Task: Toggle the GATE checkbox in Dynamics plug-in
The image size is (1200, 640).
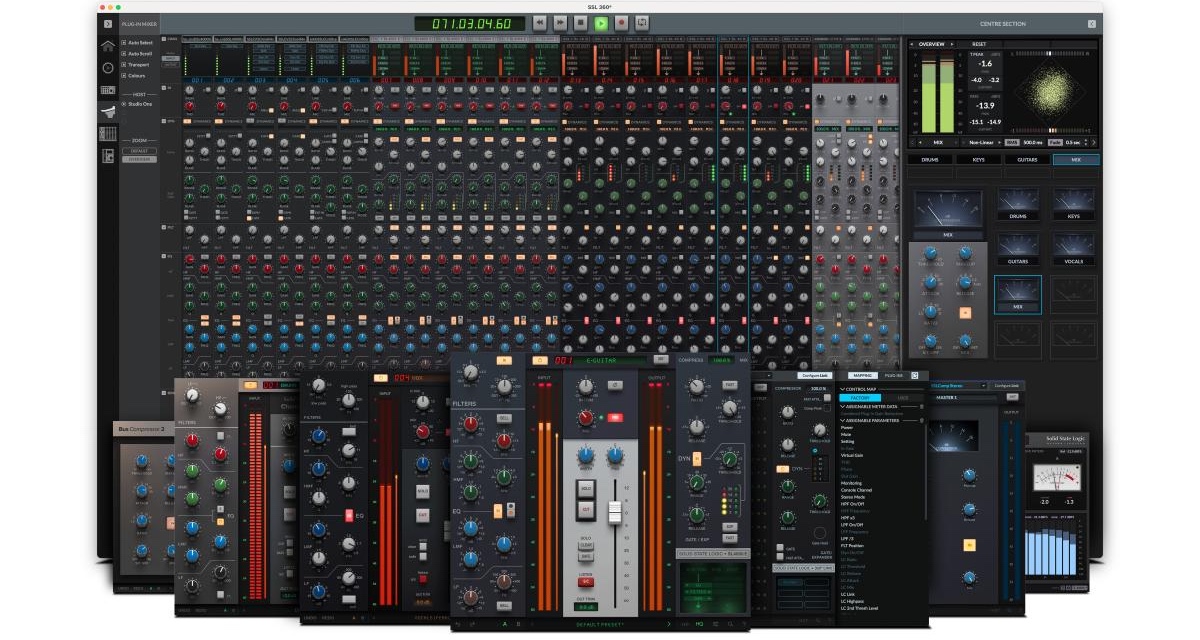Action: [x=780, y=546]
